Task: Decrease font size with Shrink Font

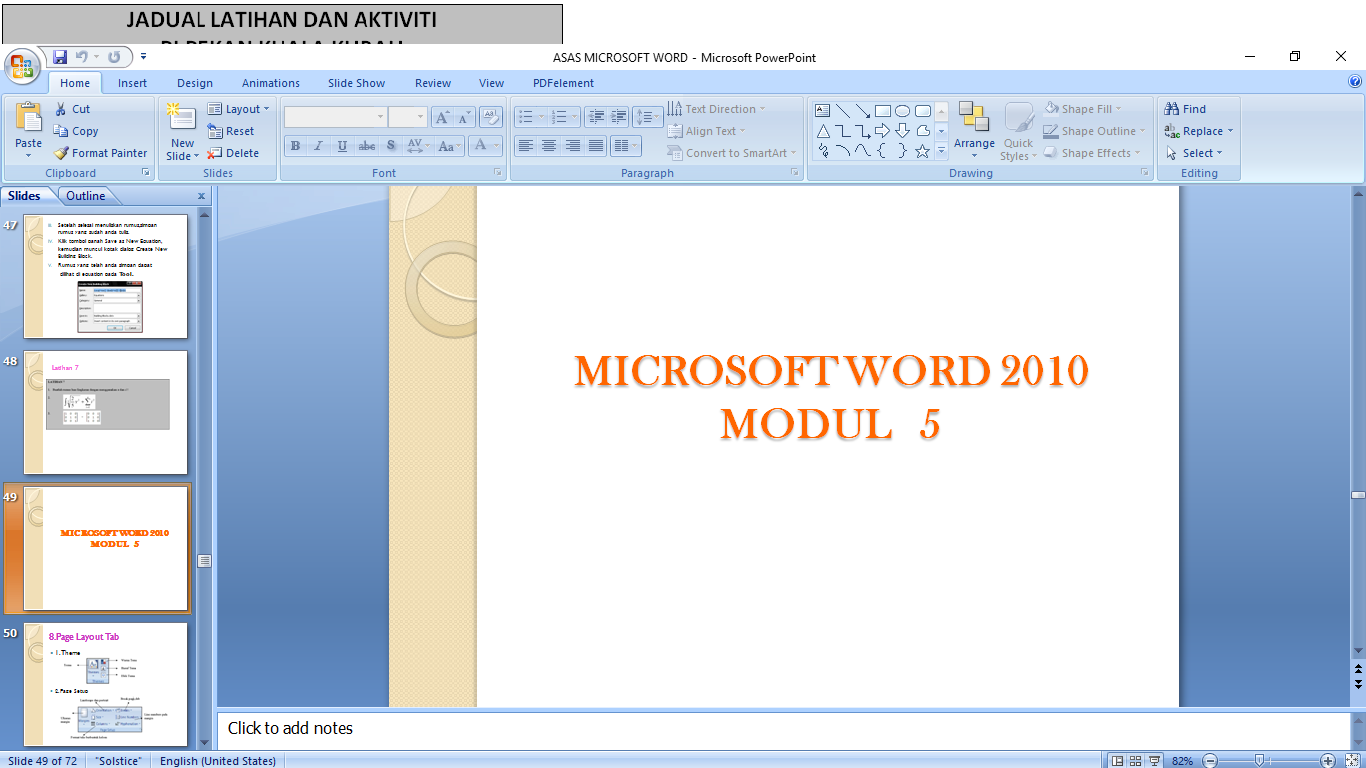Action: [x=464, y=117]
